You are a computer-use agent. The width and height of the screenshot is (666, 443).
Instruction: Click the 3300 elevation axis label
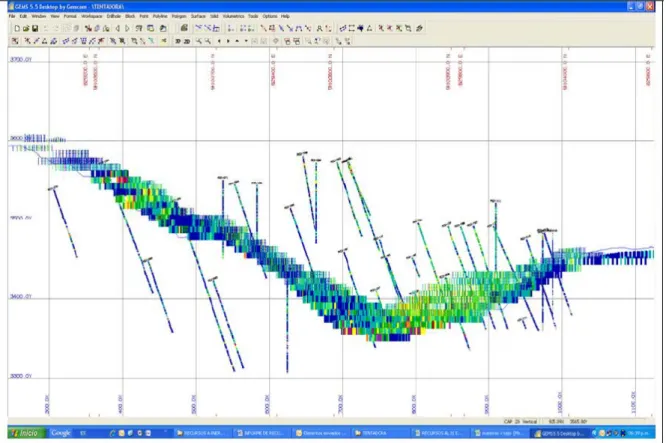tap(21, 376)
